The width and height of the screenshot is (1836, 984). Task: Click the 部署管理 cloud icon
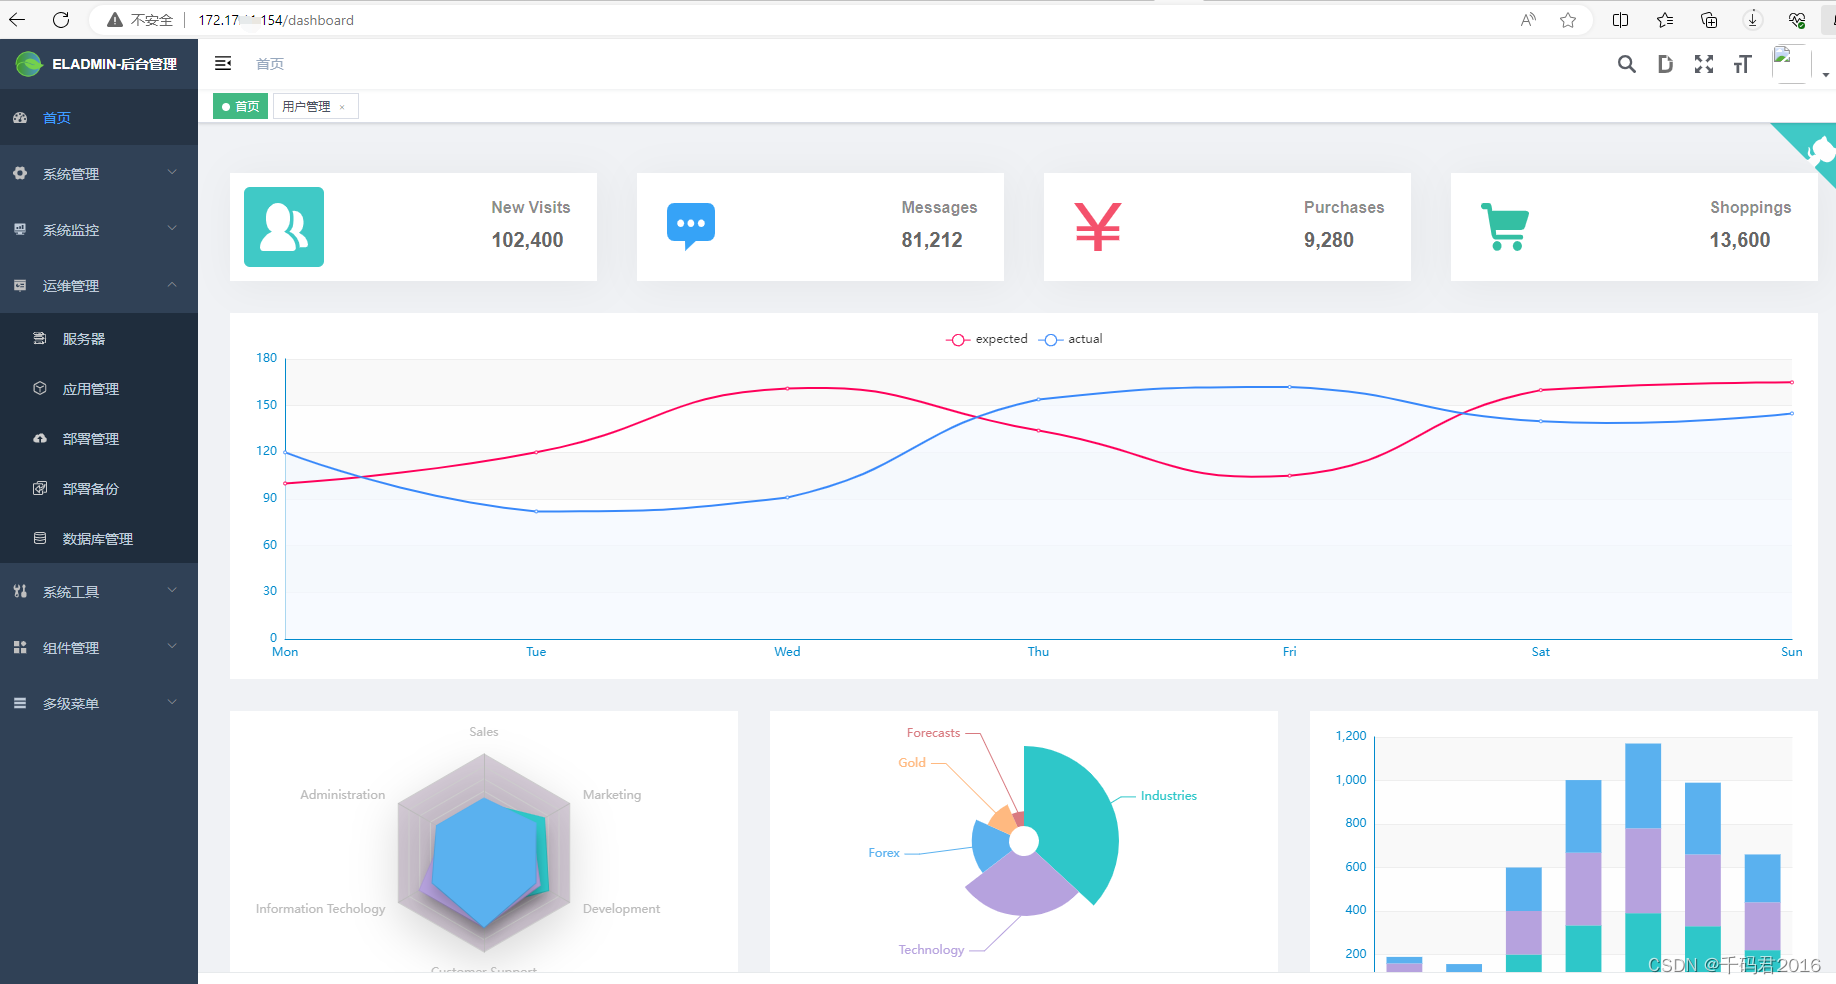click(x=40, y=438)
